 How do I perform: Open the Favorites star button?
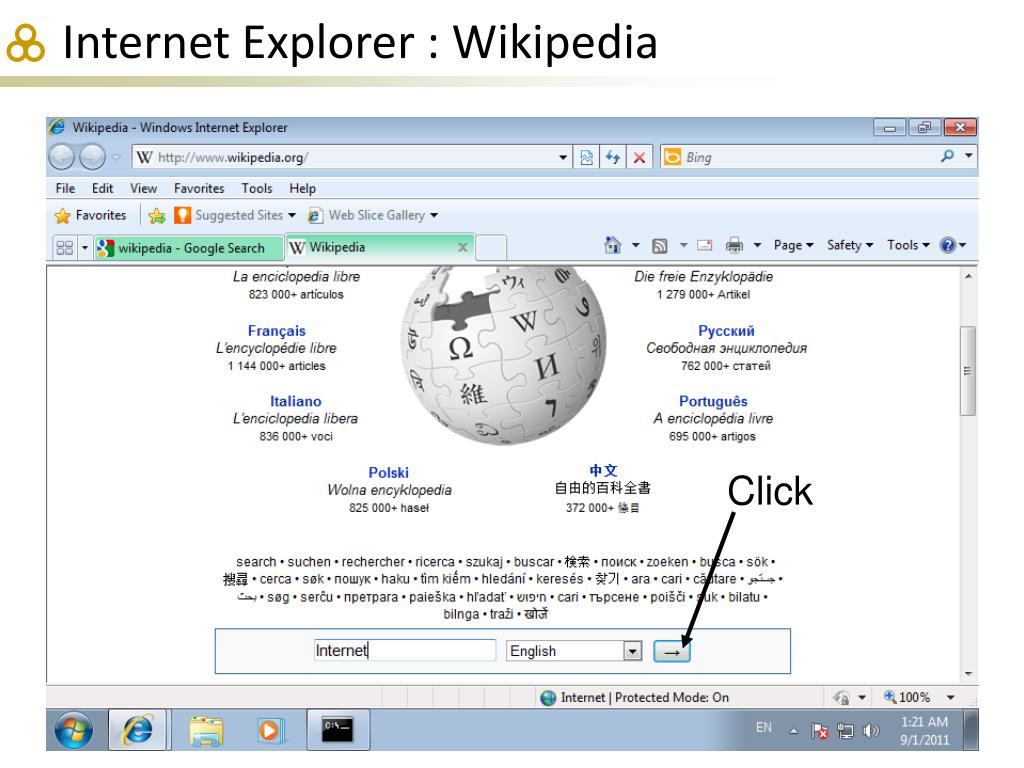coord(91,216)
